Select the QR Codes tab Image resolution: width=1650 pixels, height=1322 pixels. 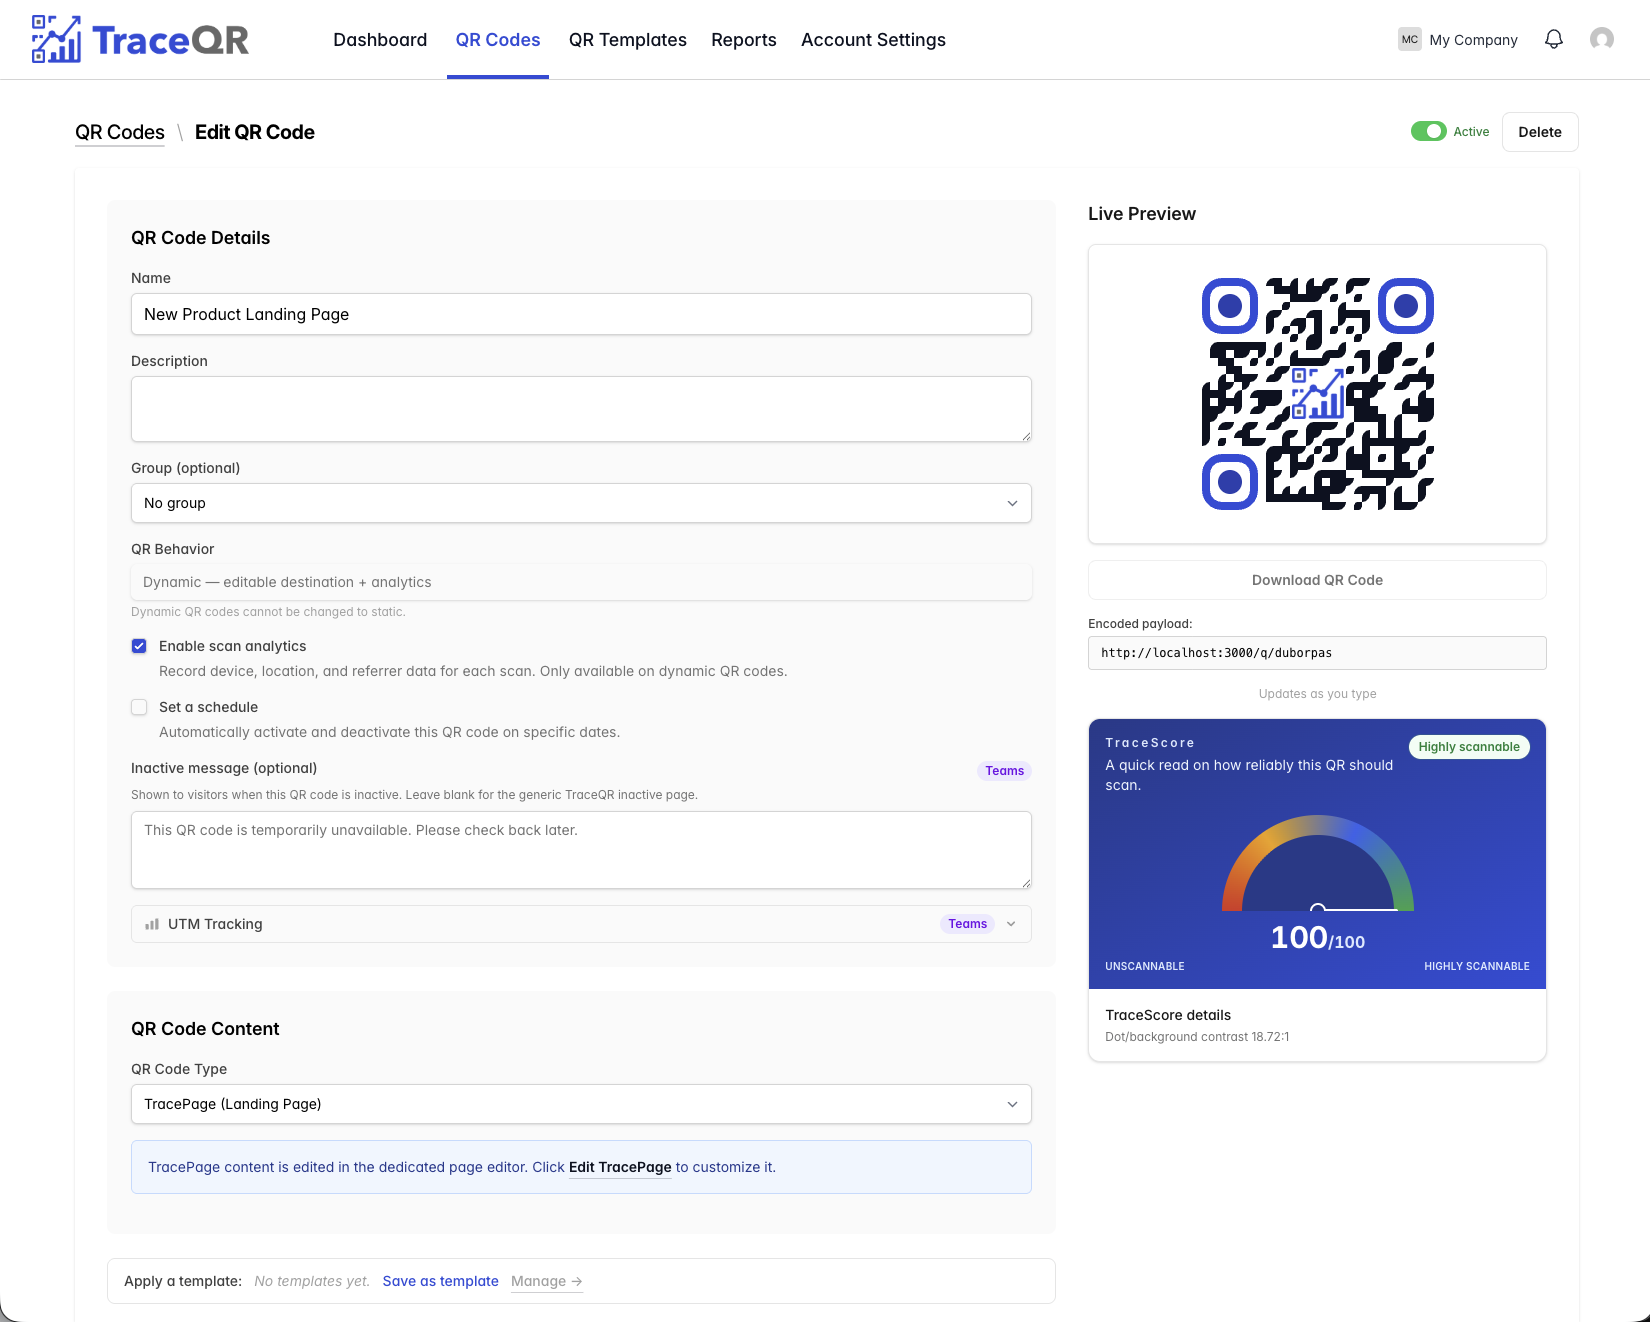click(x=498, y=40)
